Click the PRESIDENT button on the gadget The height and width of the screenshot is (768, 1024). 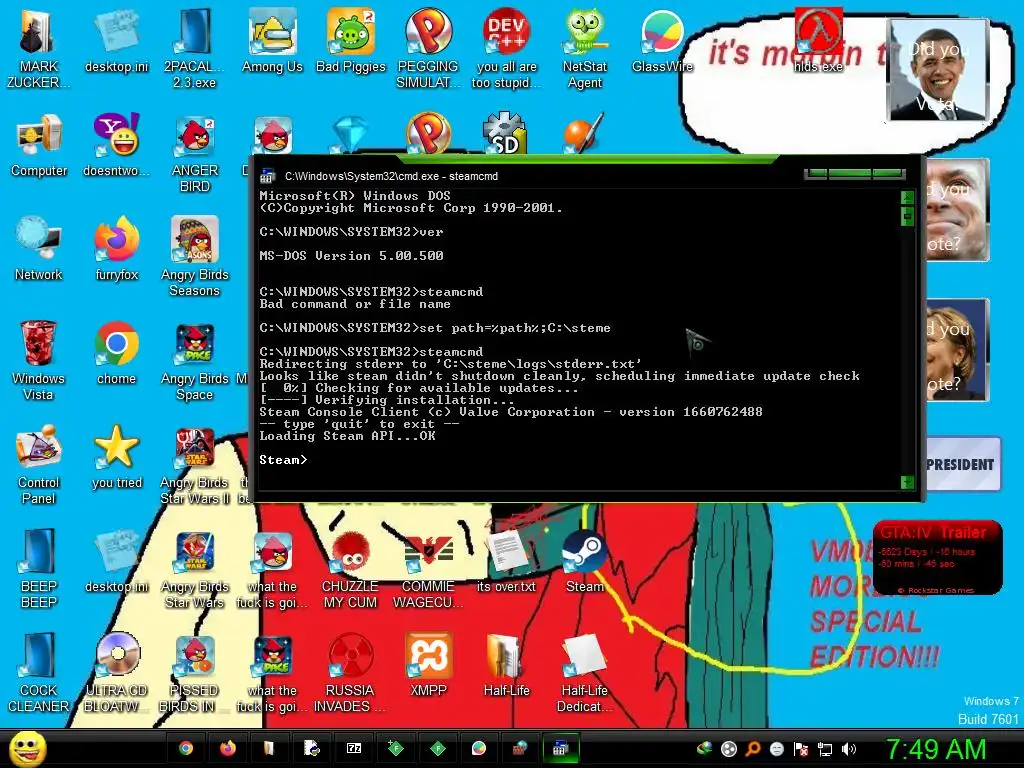(x=961, y=464)
